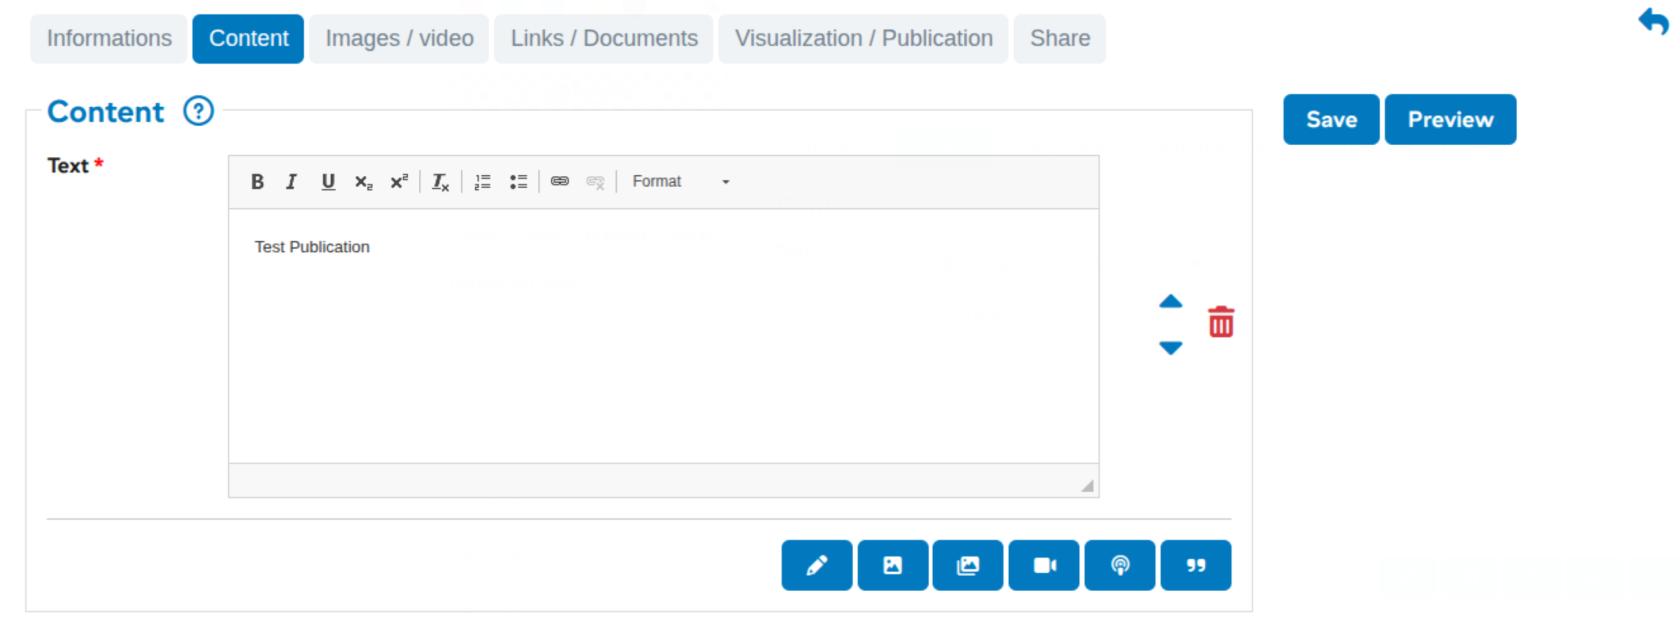The width and height of the screenshot is (1680, 618).
Task: Open the Images / video tab
Action: (x=399, y=39)
